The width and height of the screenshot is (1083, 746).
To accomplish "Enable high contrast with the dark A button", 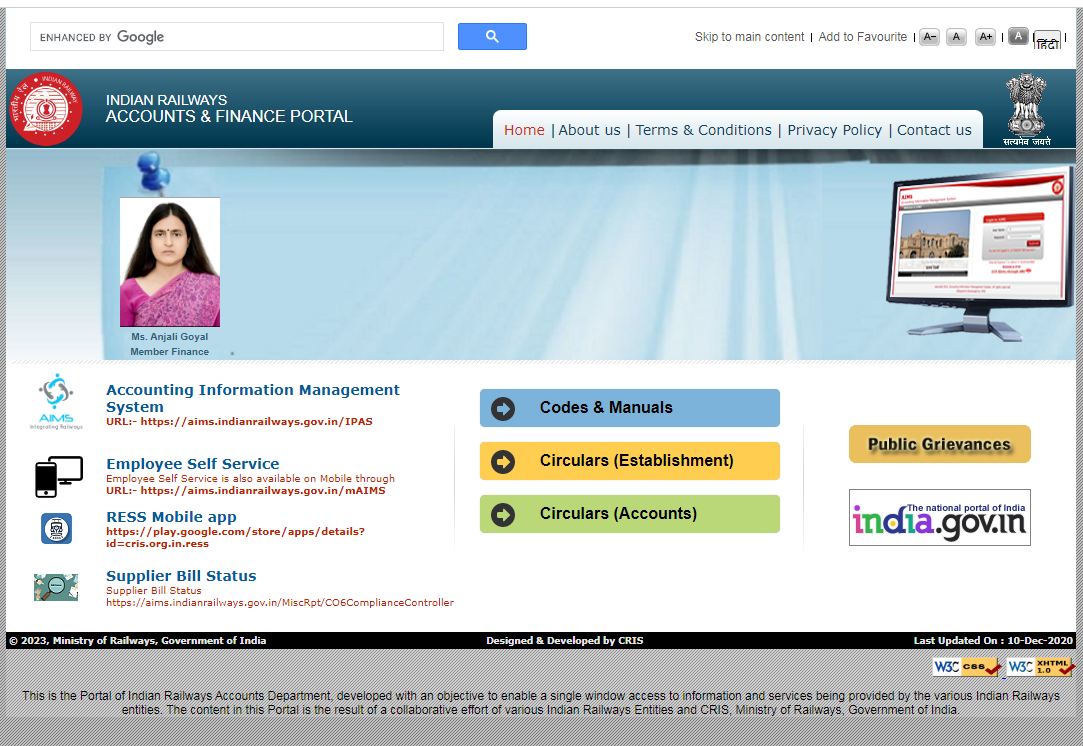I will 1018,36.
